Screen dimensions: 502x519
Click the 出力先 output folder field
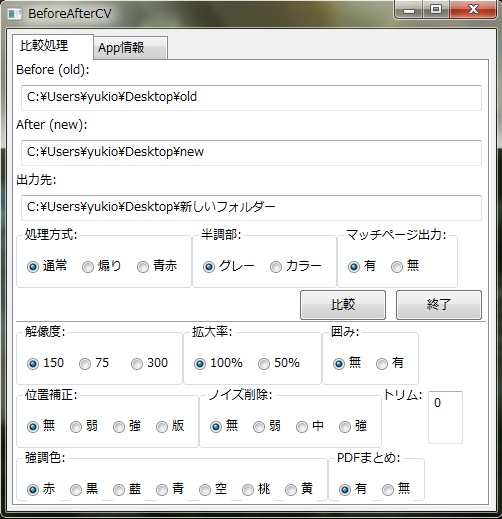coord(251,208)
